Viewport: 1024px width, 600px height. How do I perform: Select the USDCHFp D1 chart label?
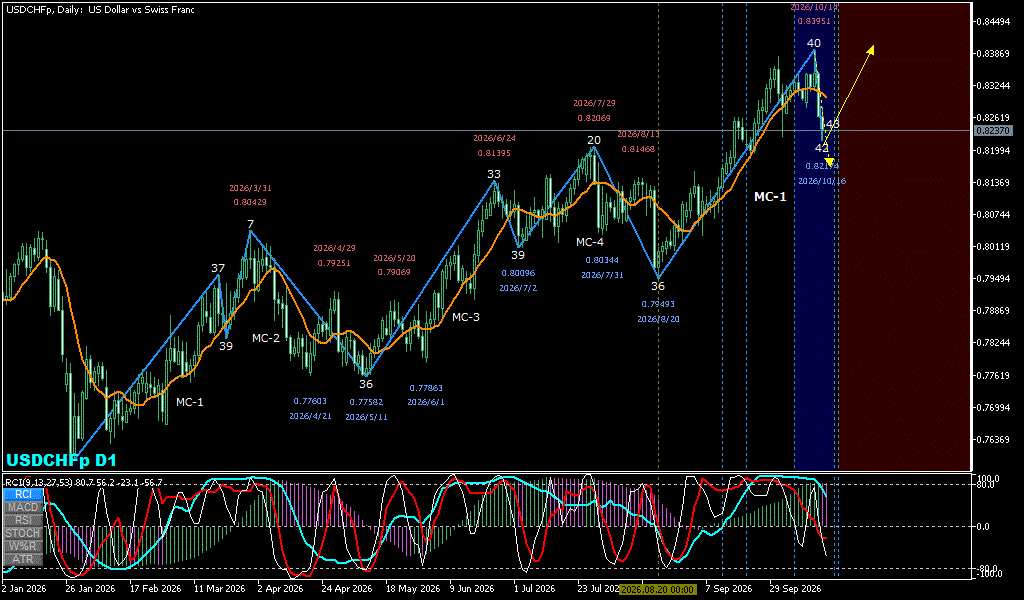point(61,460)
